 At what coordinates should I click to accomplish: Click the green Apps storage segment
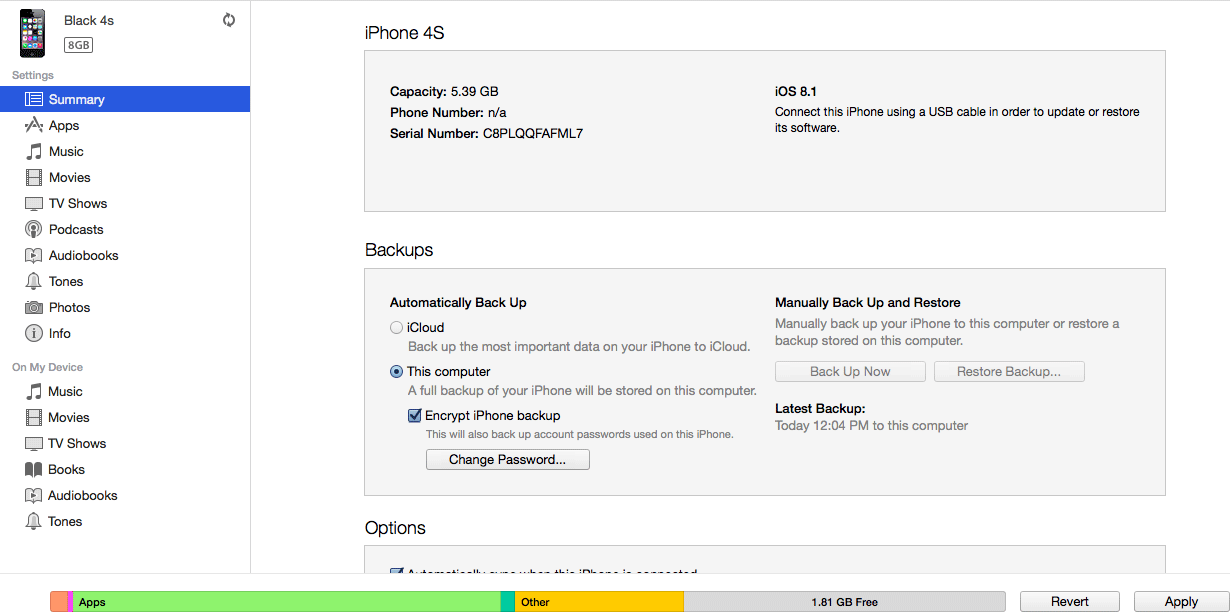pyautogui.click(x=287, y=602)
